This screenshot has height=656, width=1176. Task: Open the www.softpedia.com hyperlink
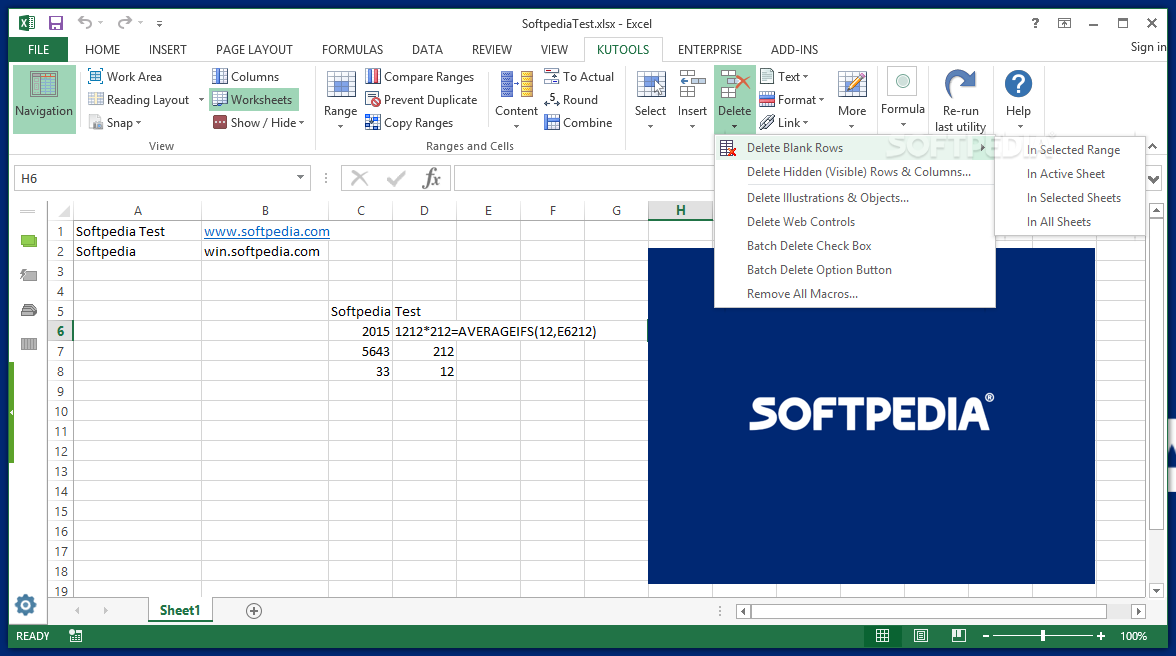click(267, 232)
